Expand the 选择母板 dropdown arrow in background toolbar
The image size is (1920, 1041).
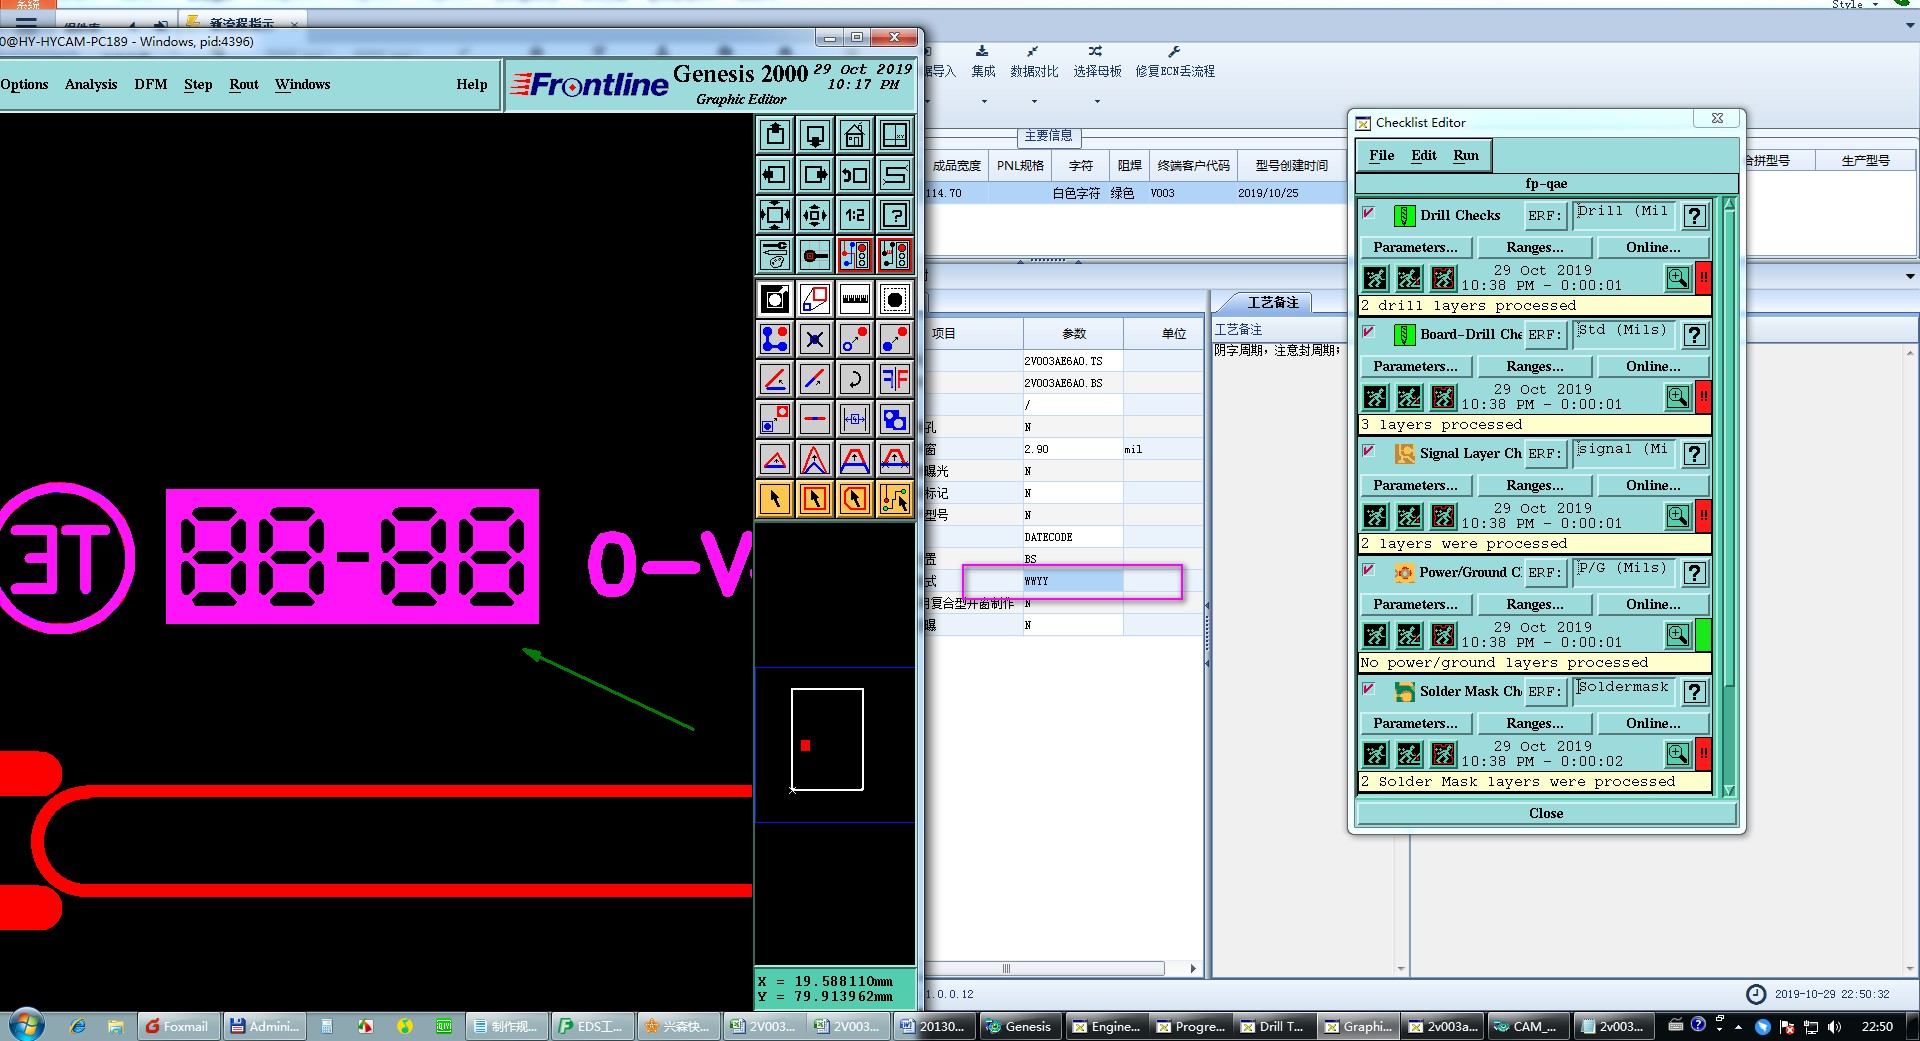coord(1097,101)
